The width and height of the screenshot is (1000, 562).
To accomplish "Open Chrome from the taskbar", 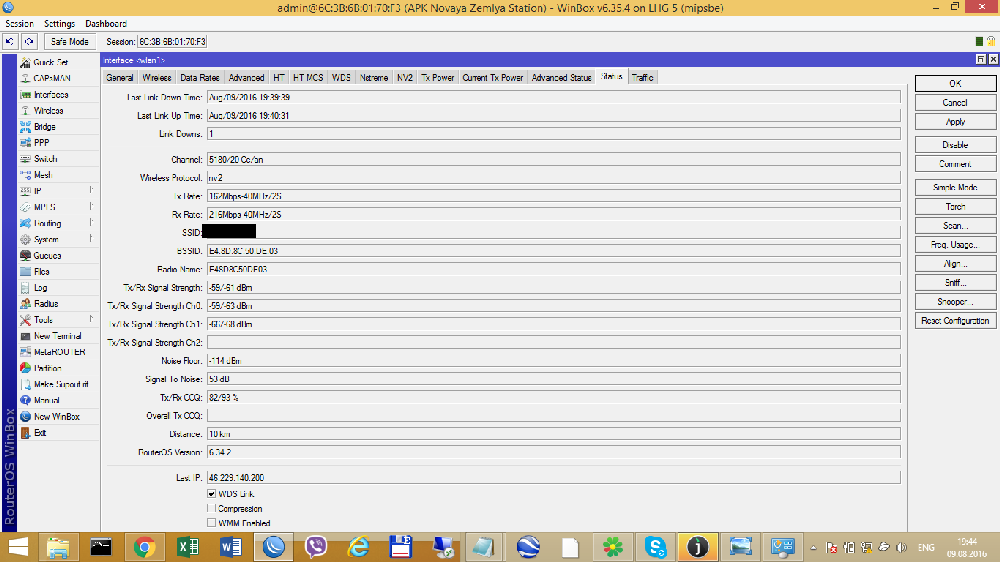I will coord(145,547).
